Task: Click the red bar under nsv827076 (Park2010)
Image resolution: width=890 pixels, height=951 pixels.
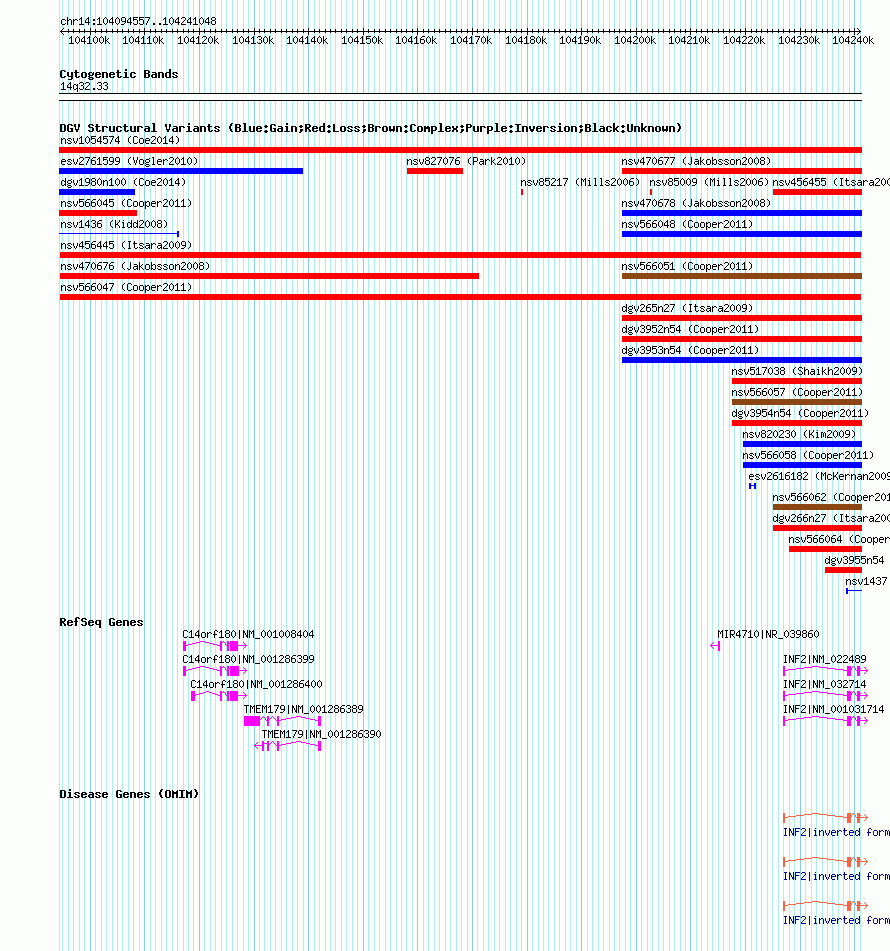Action: pos(435,171)
